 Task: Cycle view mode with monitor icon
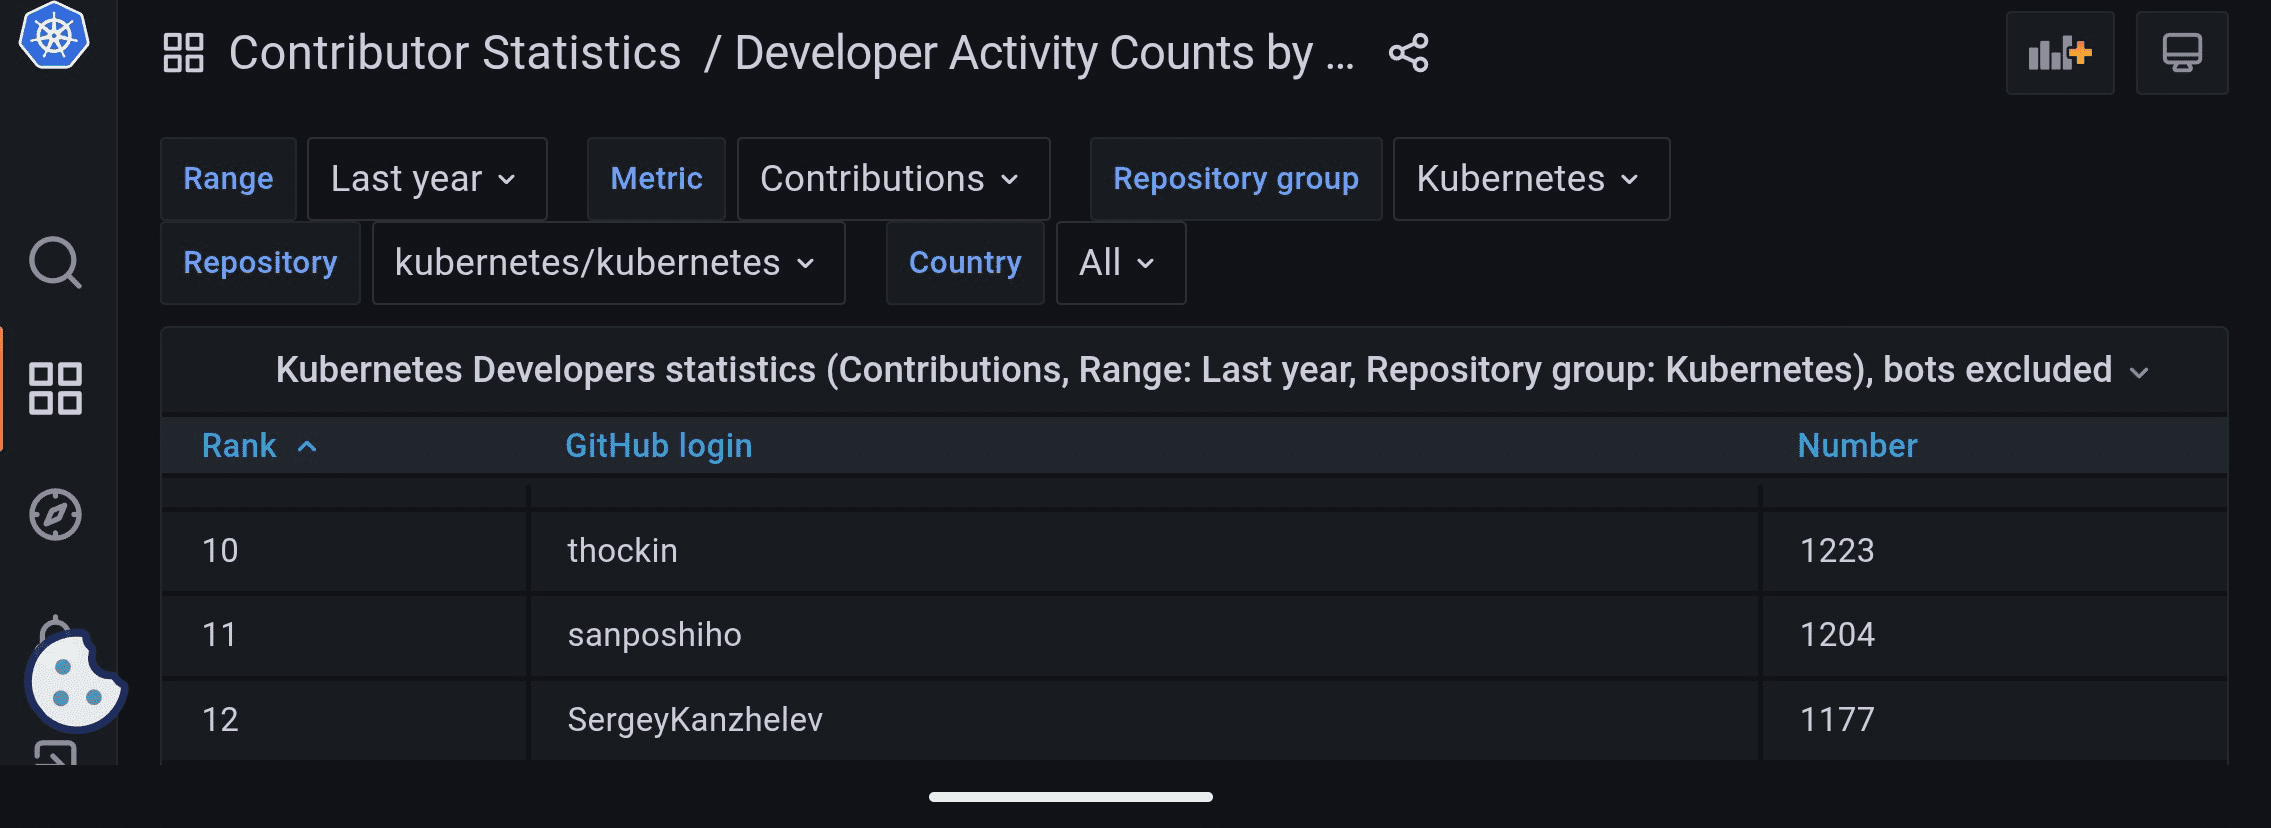click(2181, 53)
